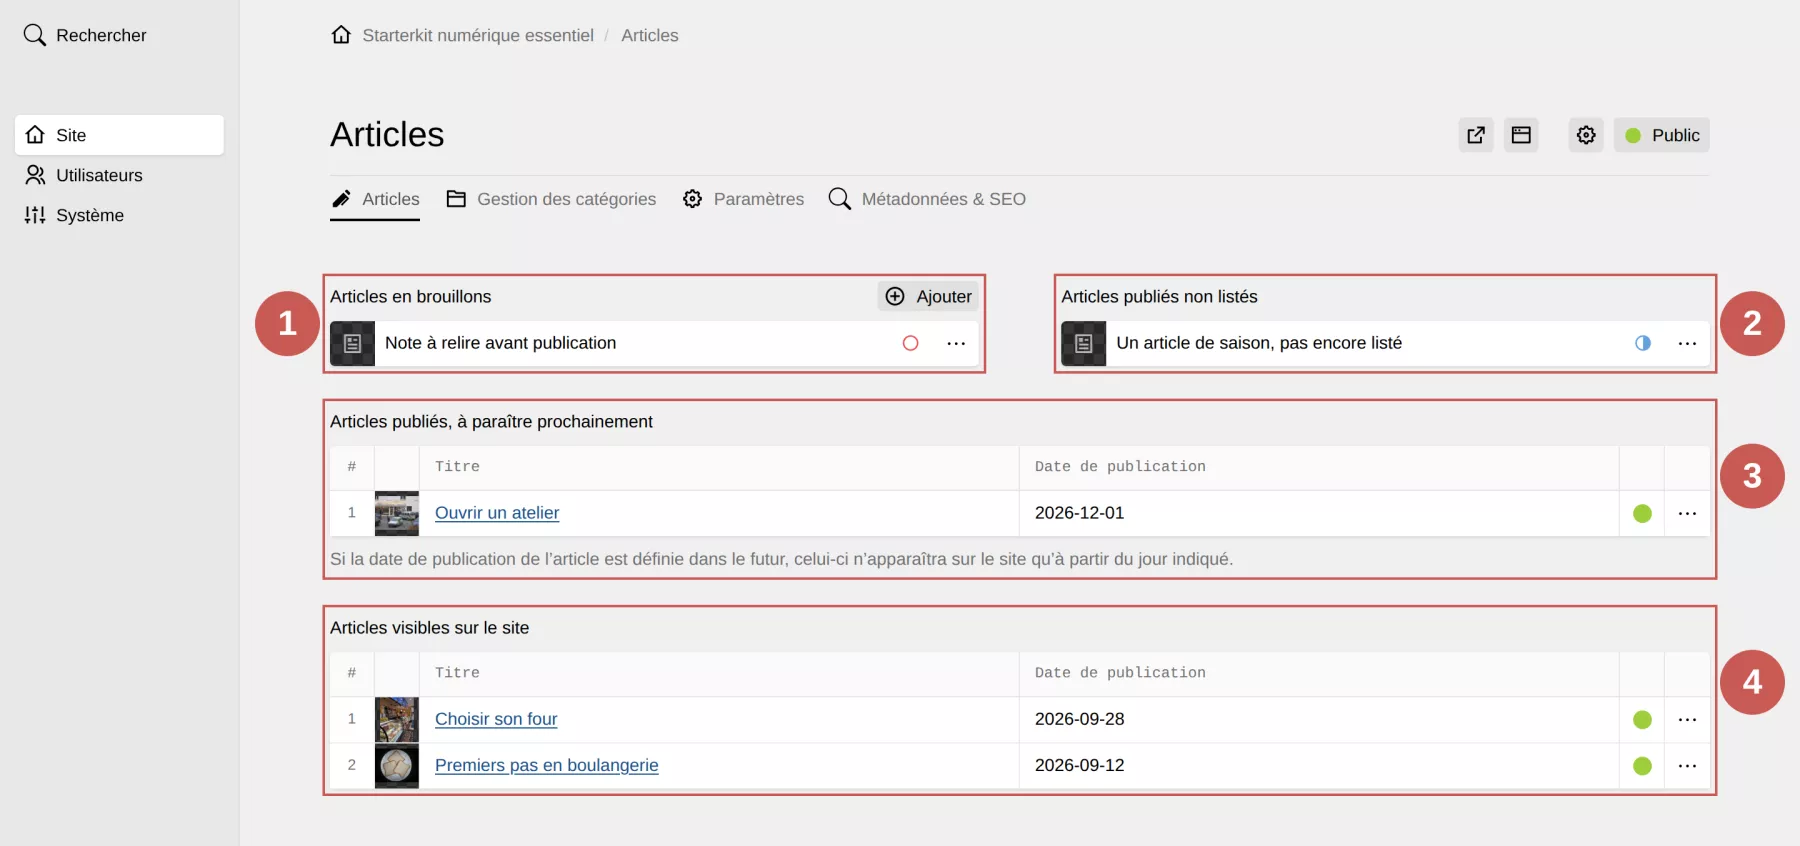Image resolution: width=1800 pixels, height=846 pixels.
Task: Toggle draft status of 'Note à relire avant publication'
Action: 910,343
